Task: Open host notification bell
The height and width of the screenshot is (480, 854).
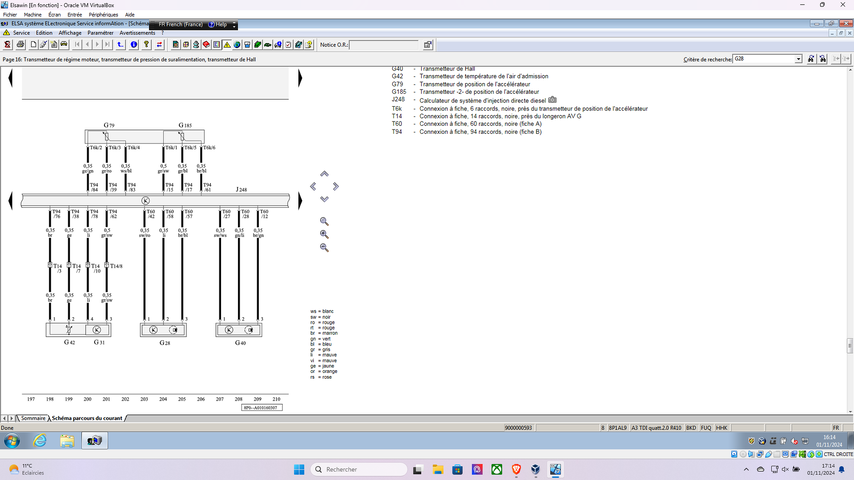Action: 841,470
